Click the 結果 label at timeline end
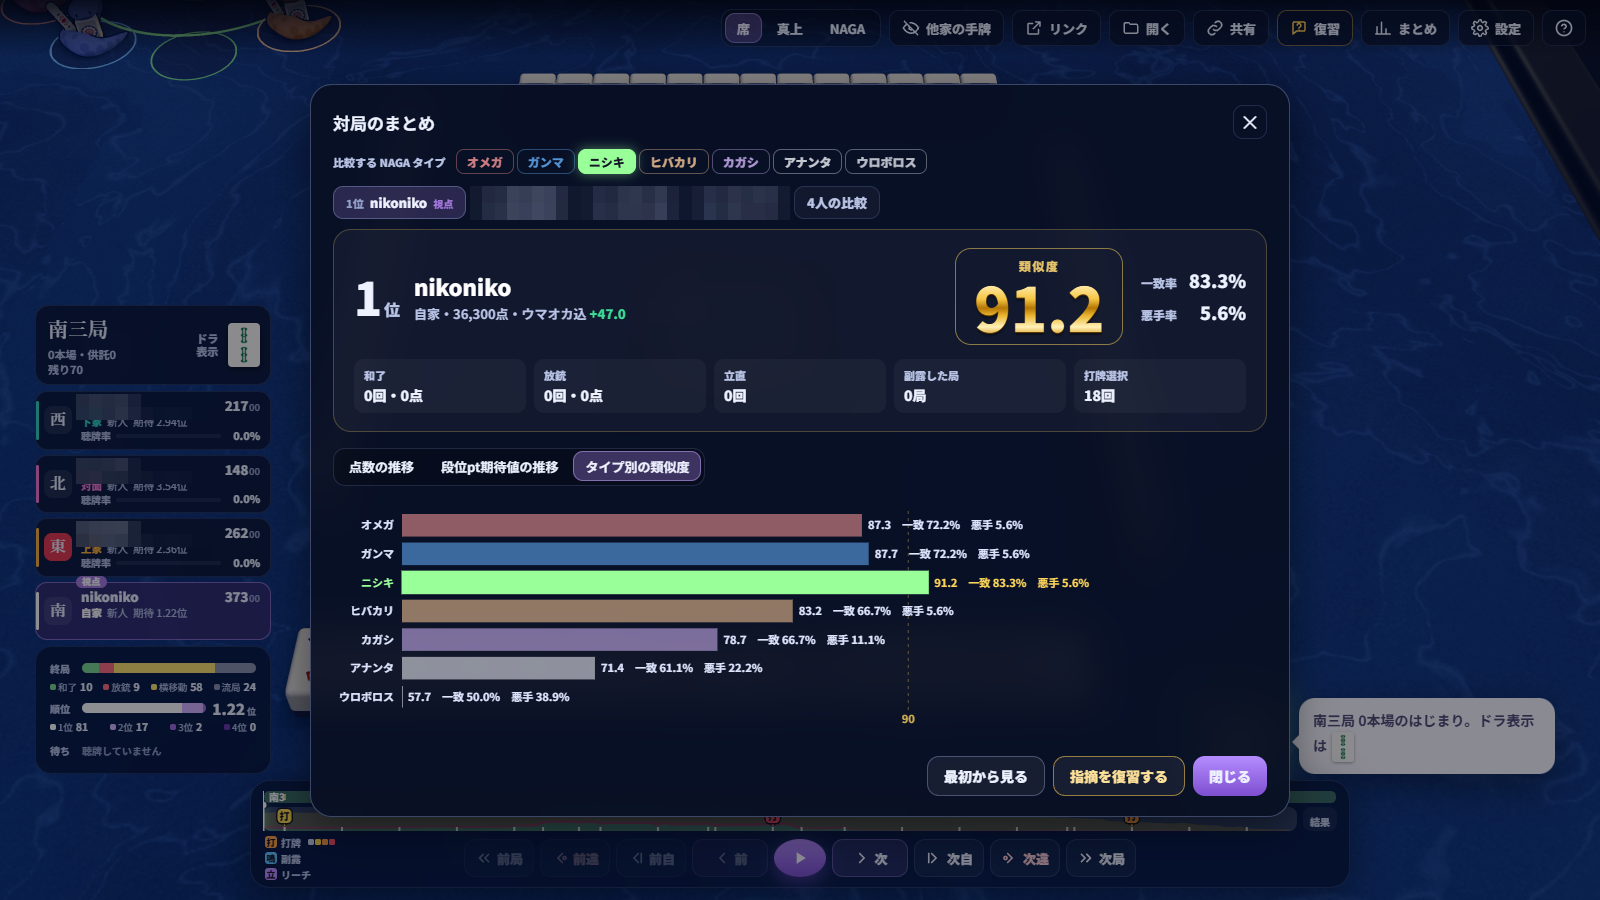The image size is (1600, 900). click(x=1320, y=822)
